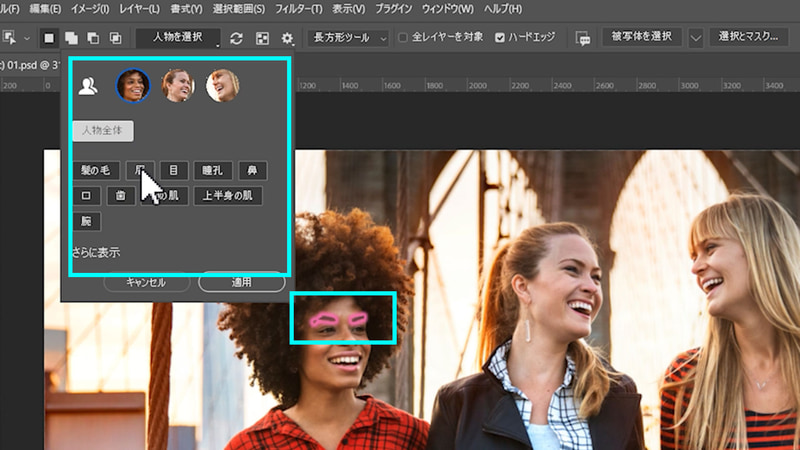
Task: Open the プラグイン menu
Action: [393, 9]
